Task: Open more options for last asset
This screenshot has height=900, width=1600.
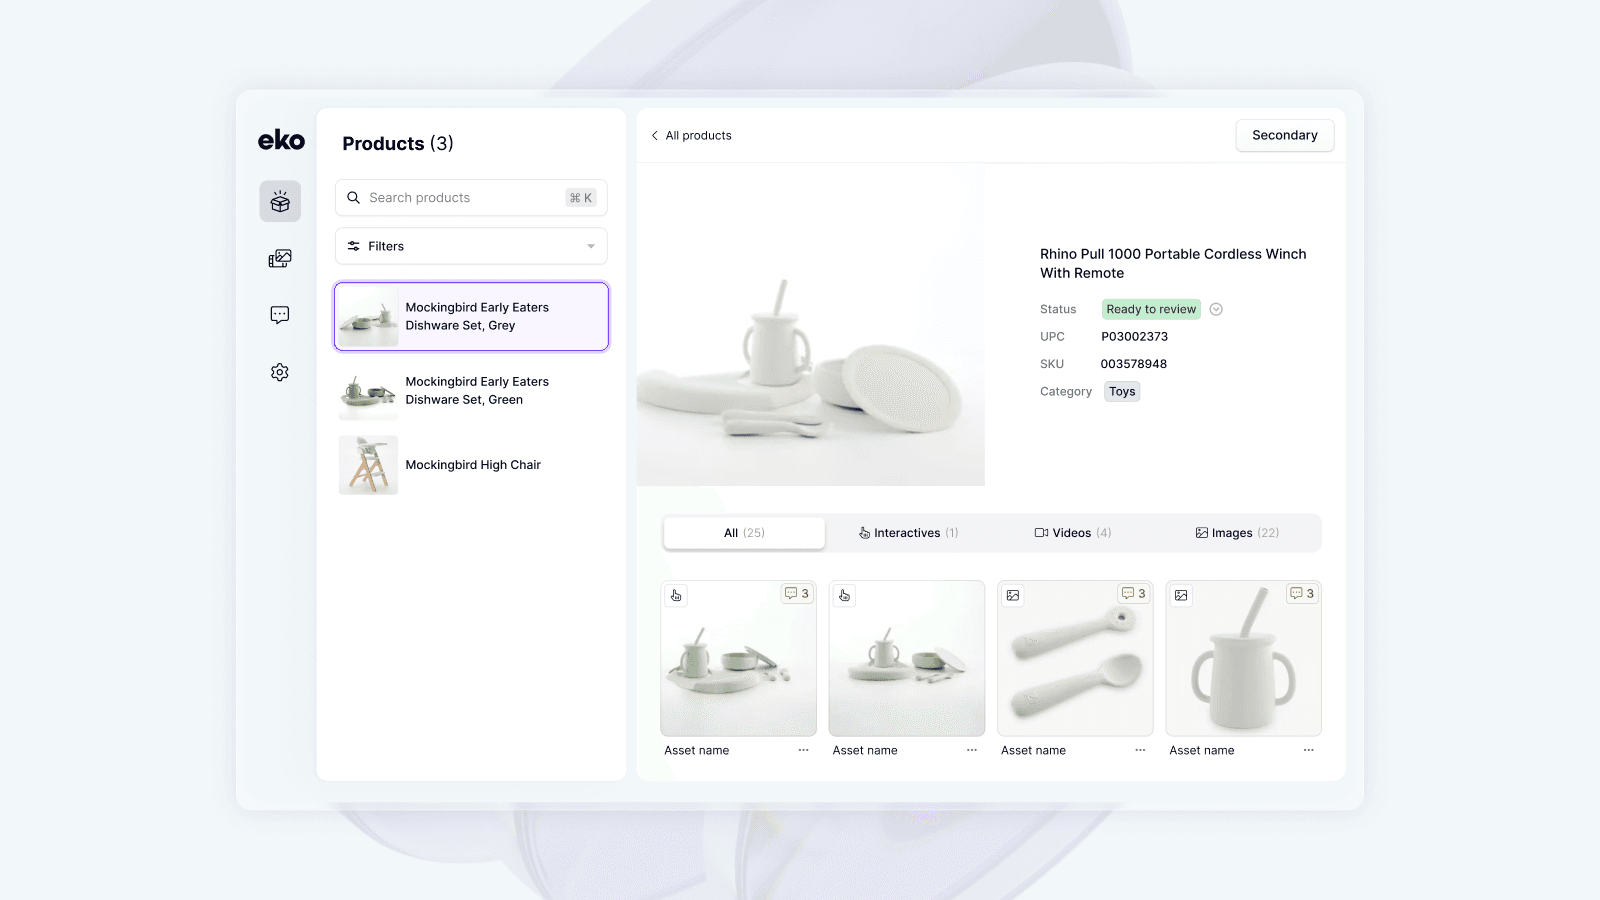Action: 1308,750
